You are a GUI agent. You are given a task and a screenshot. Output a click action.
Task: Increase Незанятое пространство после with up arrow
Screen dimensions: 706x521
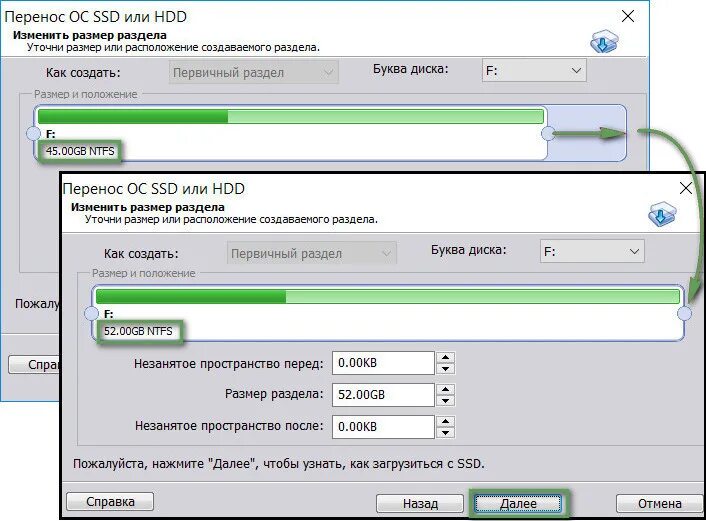(x=445, y=421)
